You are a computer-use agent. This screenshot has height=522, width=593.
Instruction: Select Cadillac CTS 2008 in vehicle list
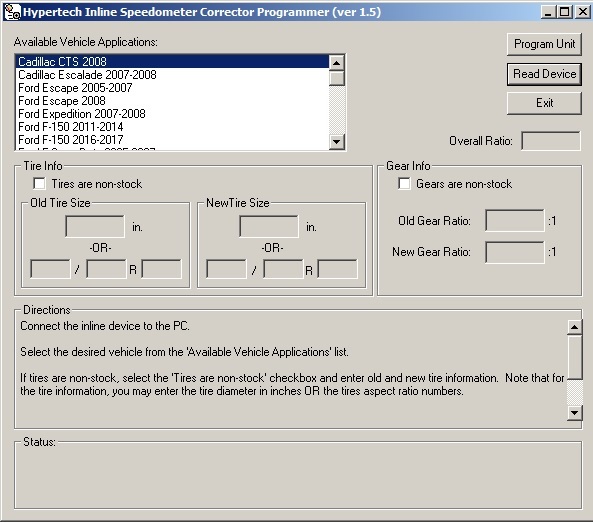(x=172, y=61)
